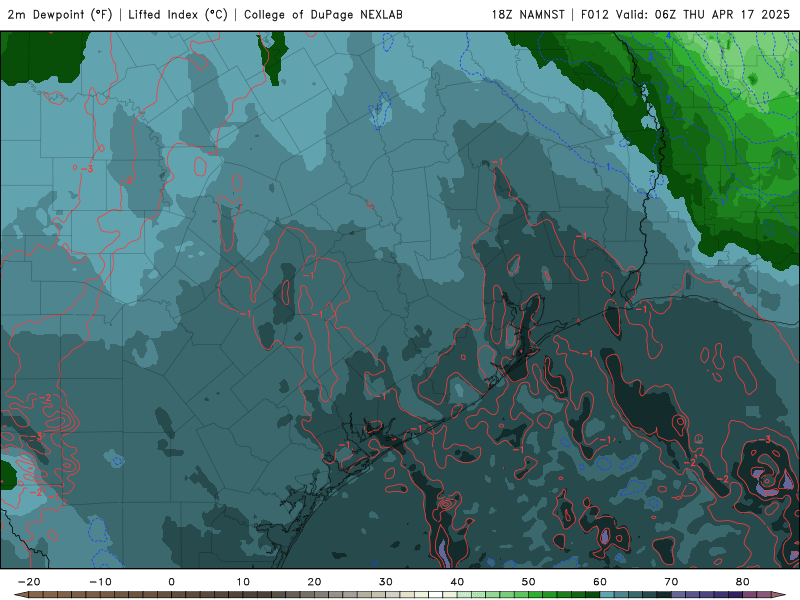This screenshot has width=800, height=600.
Task: Click the "80" colorbar label
Action: click(x=743, y=582)
